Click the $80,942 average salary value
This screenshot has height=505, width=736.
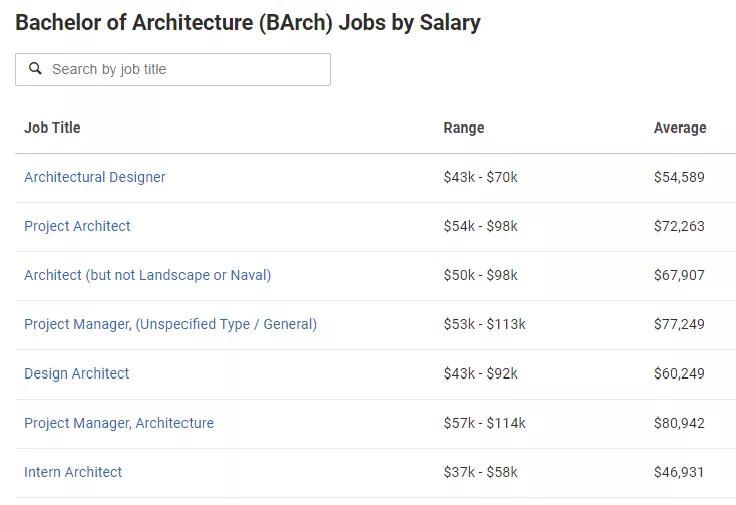pos(679,423)
